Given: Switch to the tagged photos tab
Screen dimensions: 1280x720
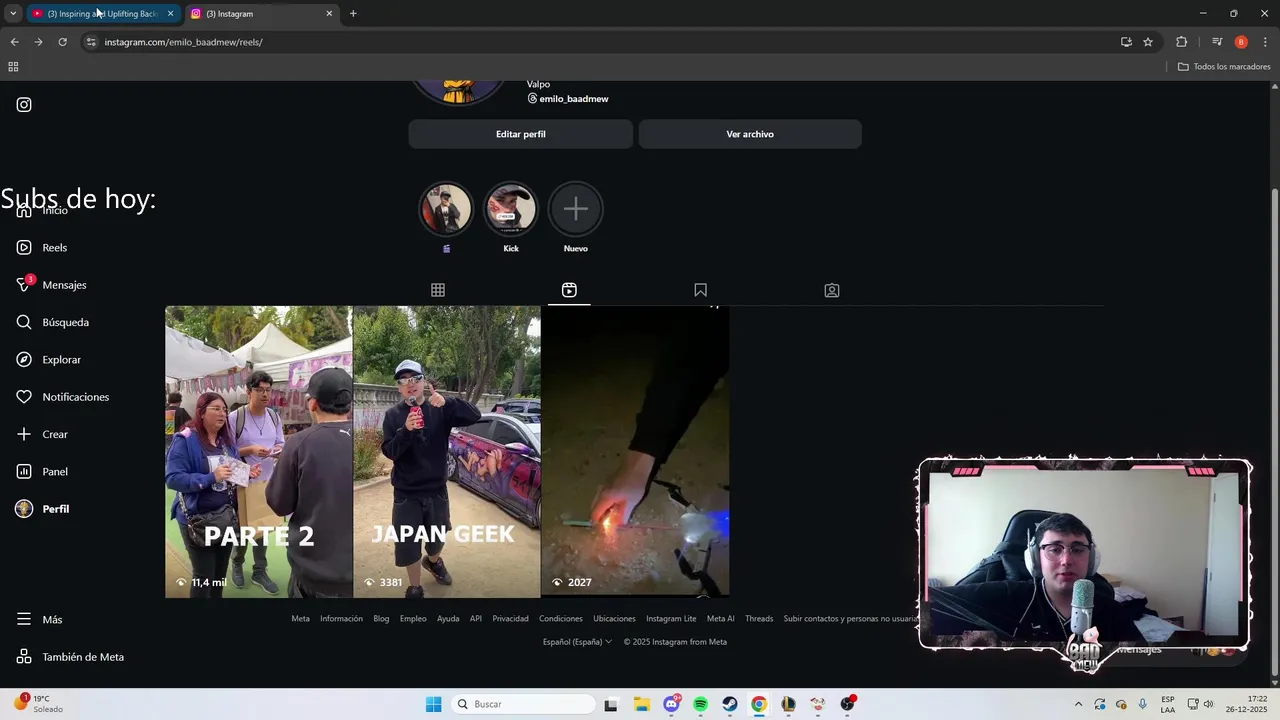Looking at the screenshot, I should point(832,290).
